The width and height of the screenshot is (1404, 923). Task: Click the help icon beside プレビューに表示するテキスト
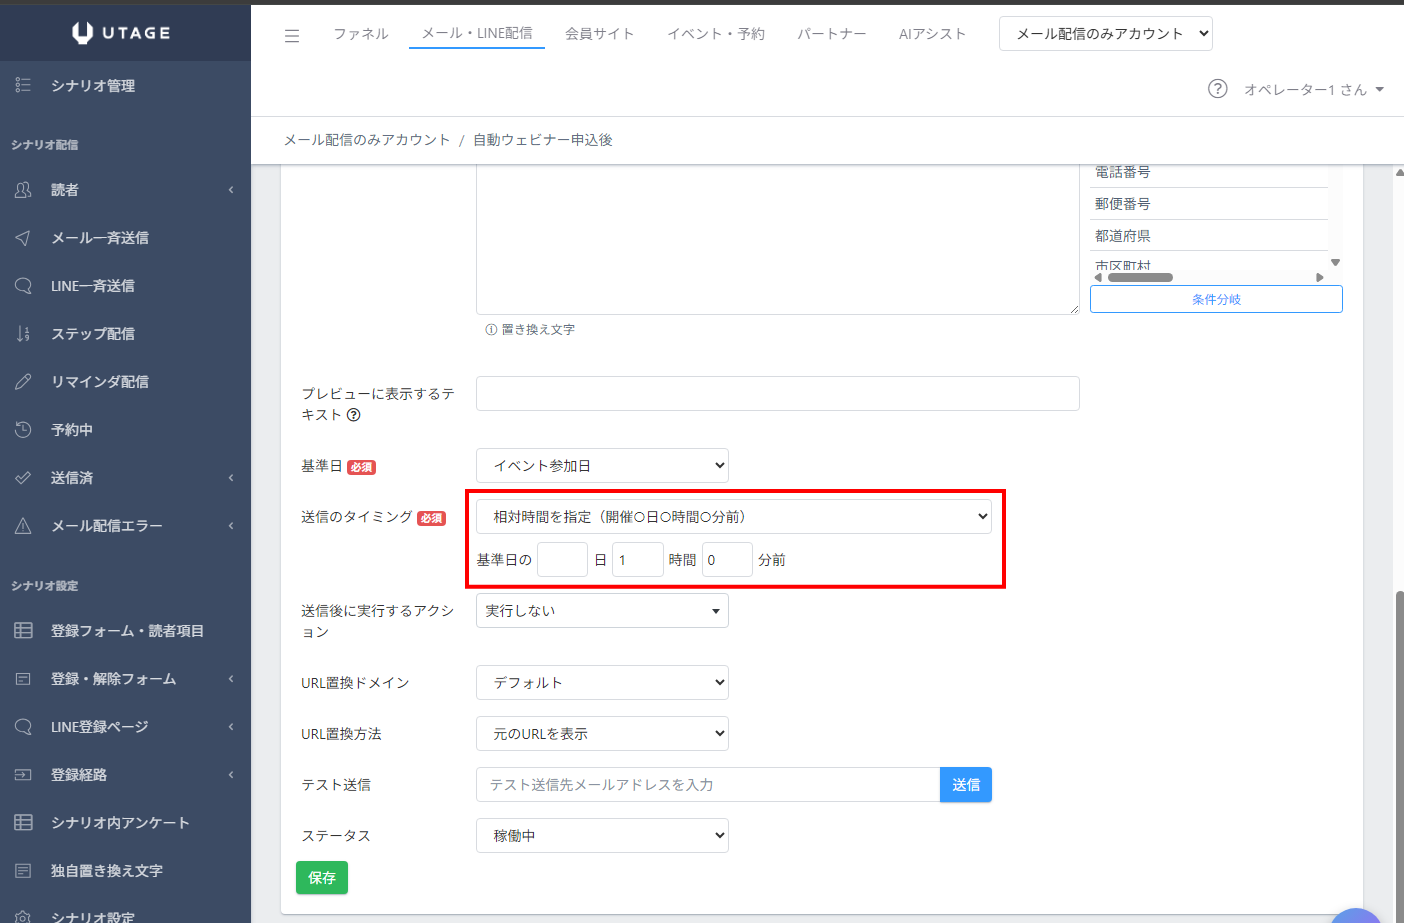coord(353,415)
